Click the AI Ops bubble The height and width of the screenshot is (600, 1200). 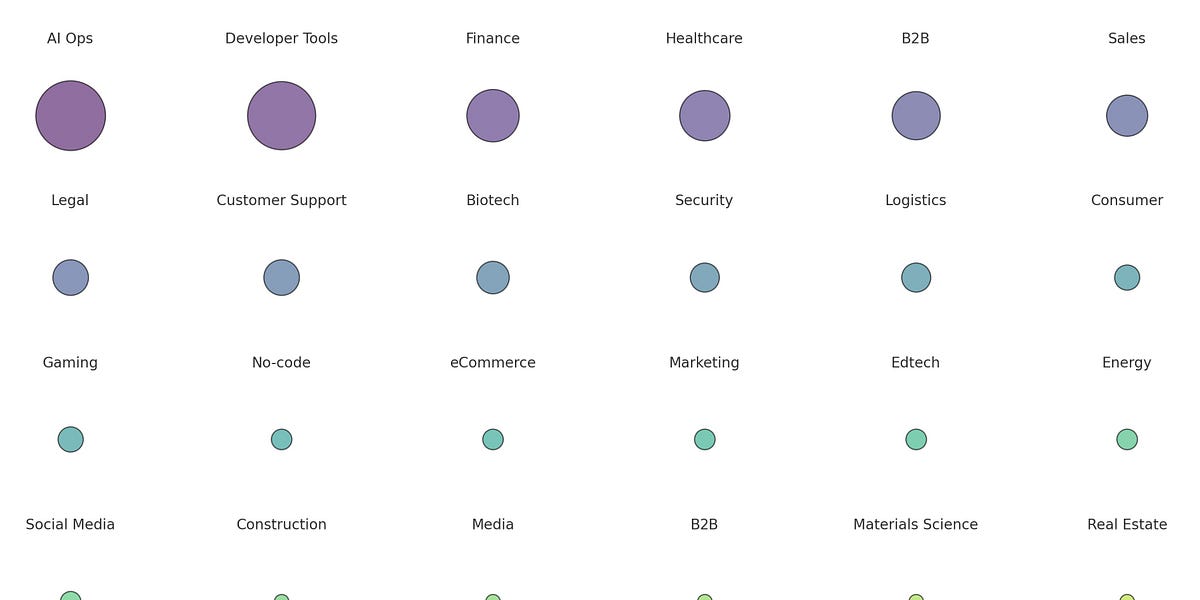click(x=70, y=116)
